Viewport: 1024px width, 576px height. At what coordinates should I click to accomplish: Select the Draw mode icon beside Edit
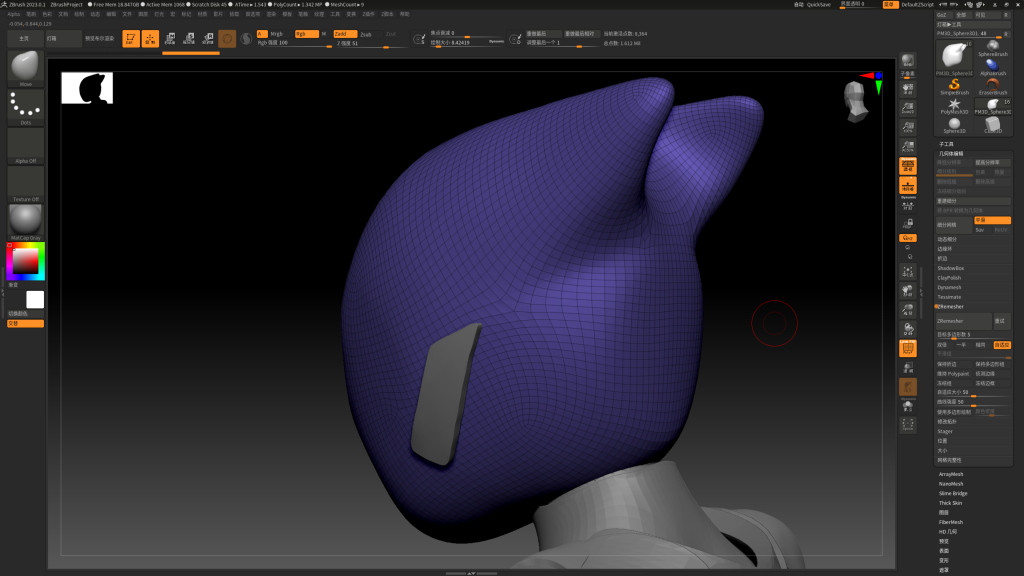tap(150, 38)
